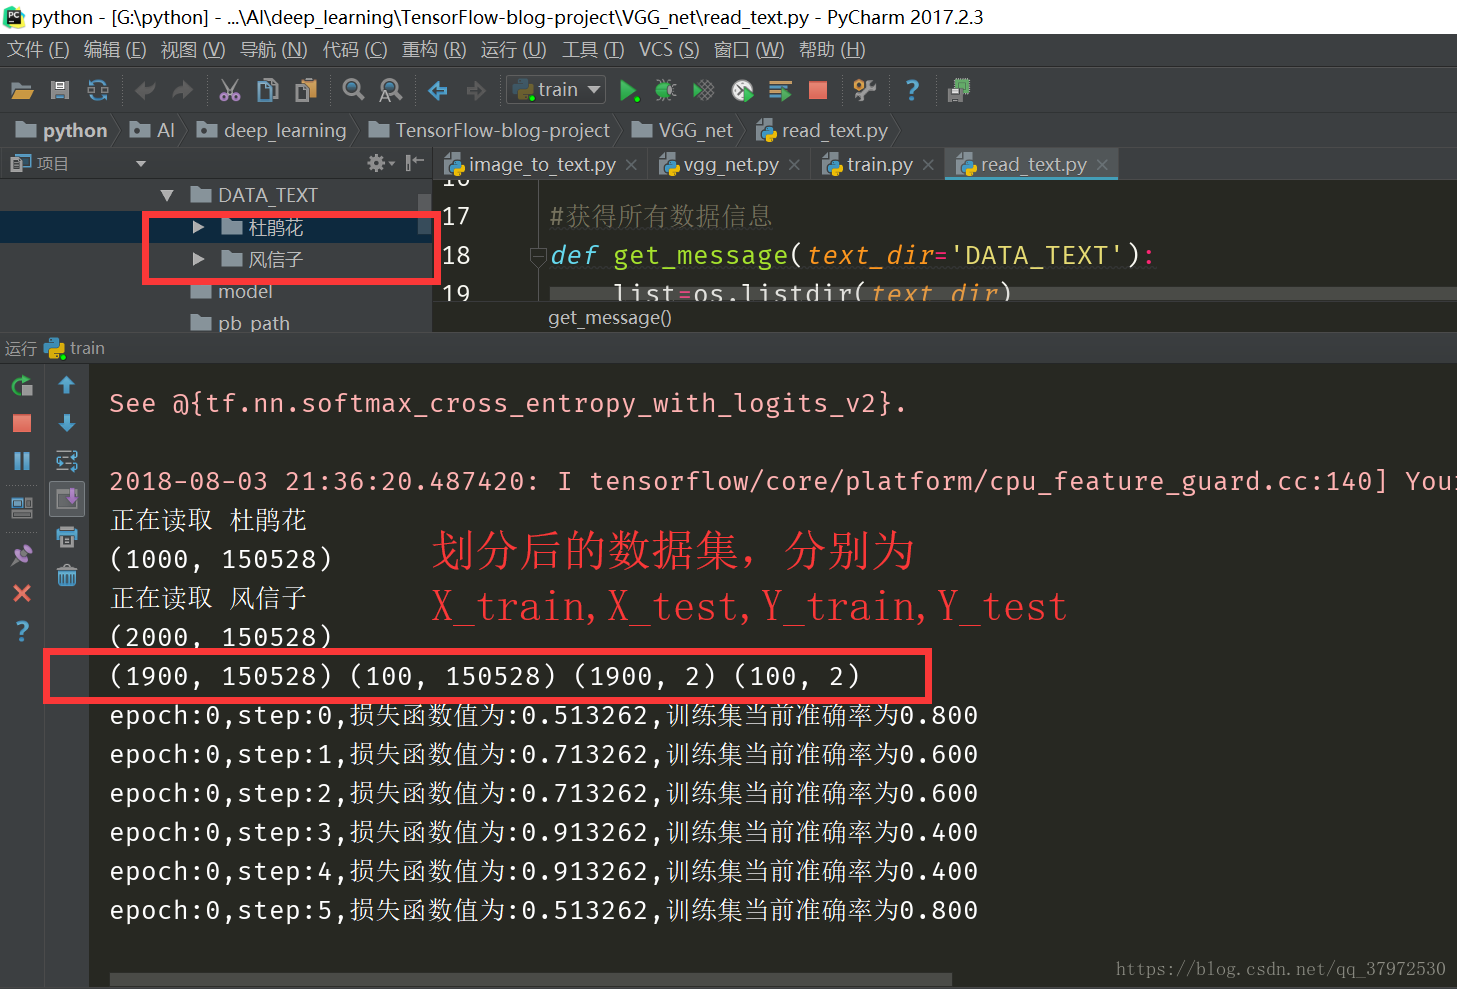Rerun train from run panel
Image resolution: width=1457 pixels, height=989 pixels.
tap(22, 386)
